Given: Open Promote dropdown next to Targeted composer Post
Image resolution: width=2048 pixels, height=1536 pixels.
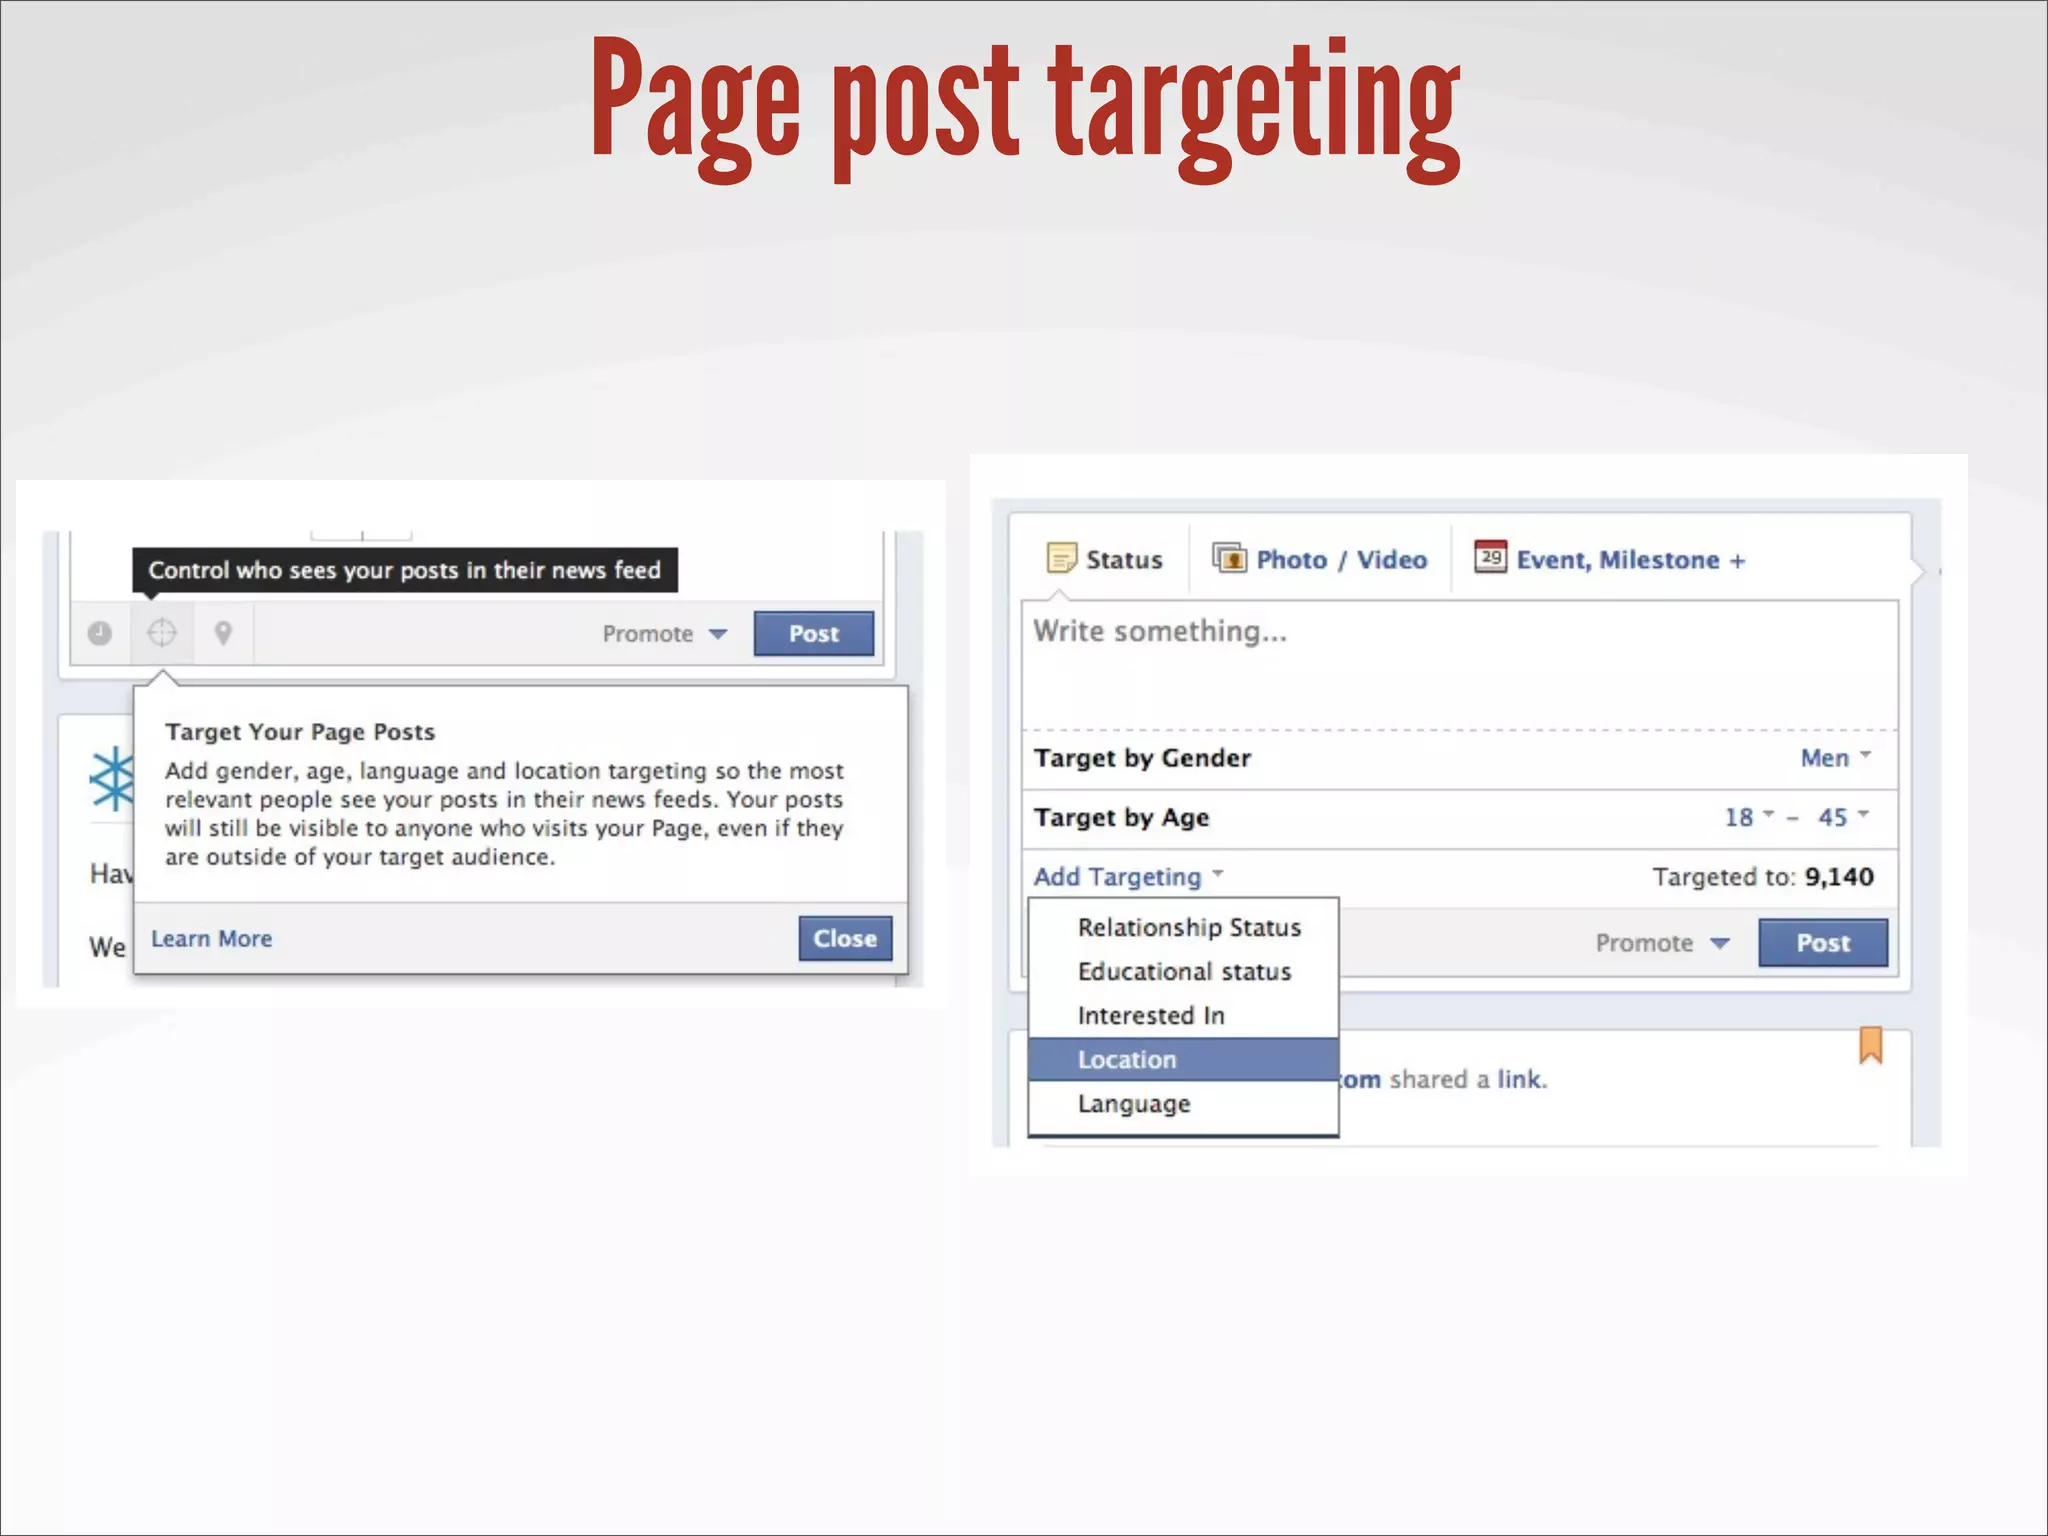Looking at the screenshot, I should pos(1662,943).
